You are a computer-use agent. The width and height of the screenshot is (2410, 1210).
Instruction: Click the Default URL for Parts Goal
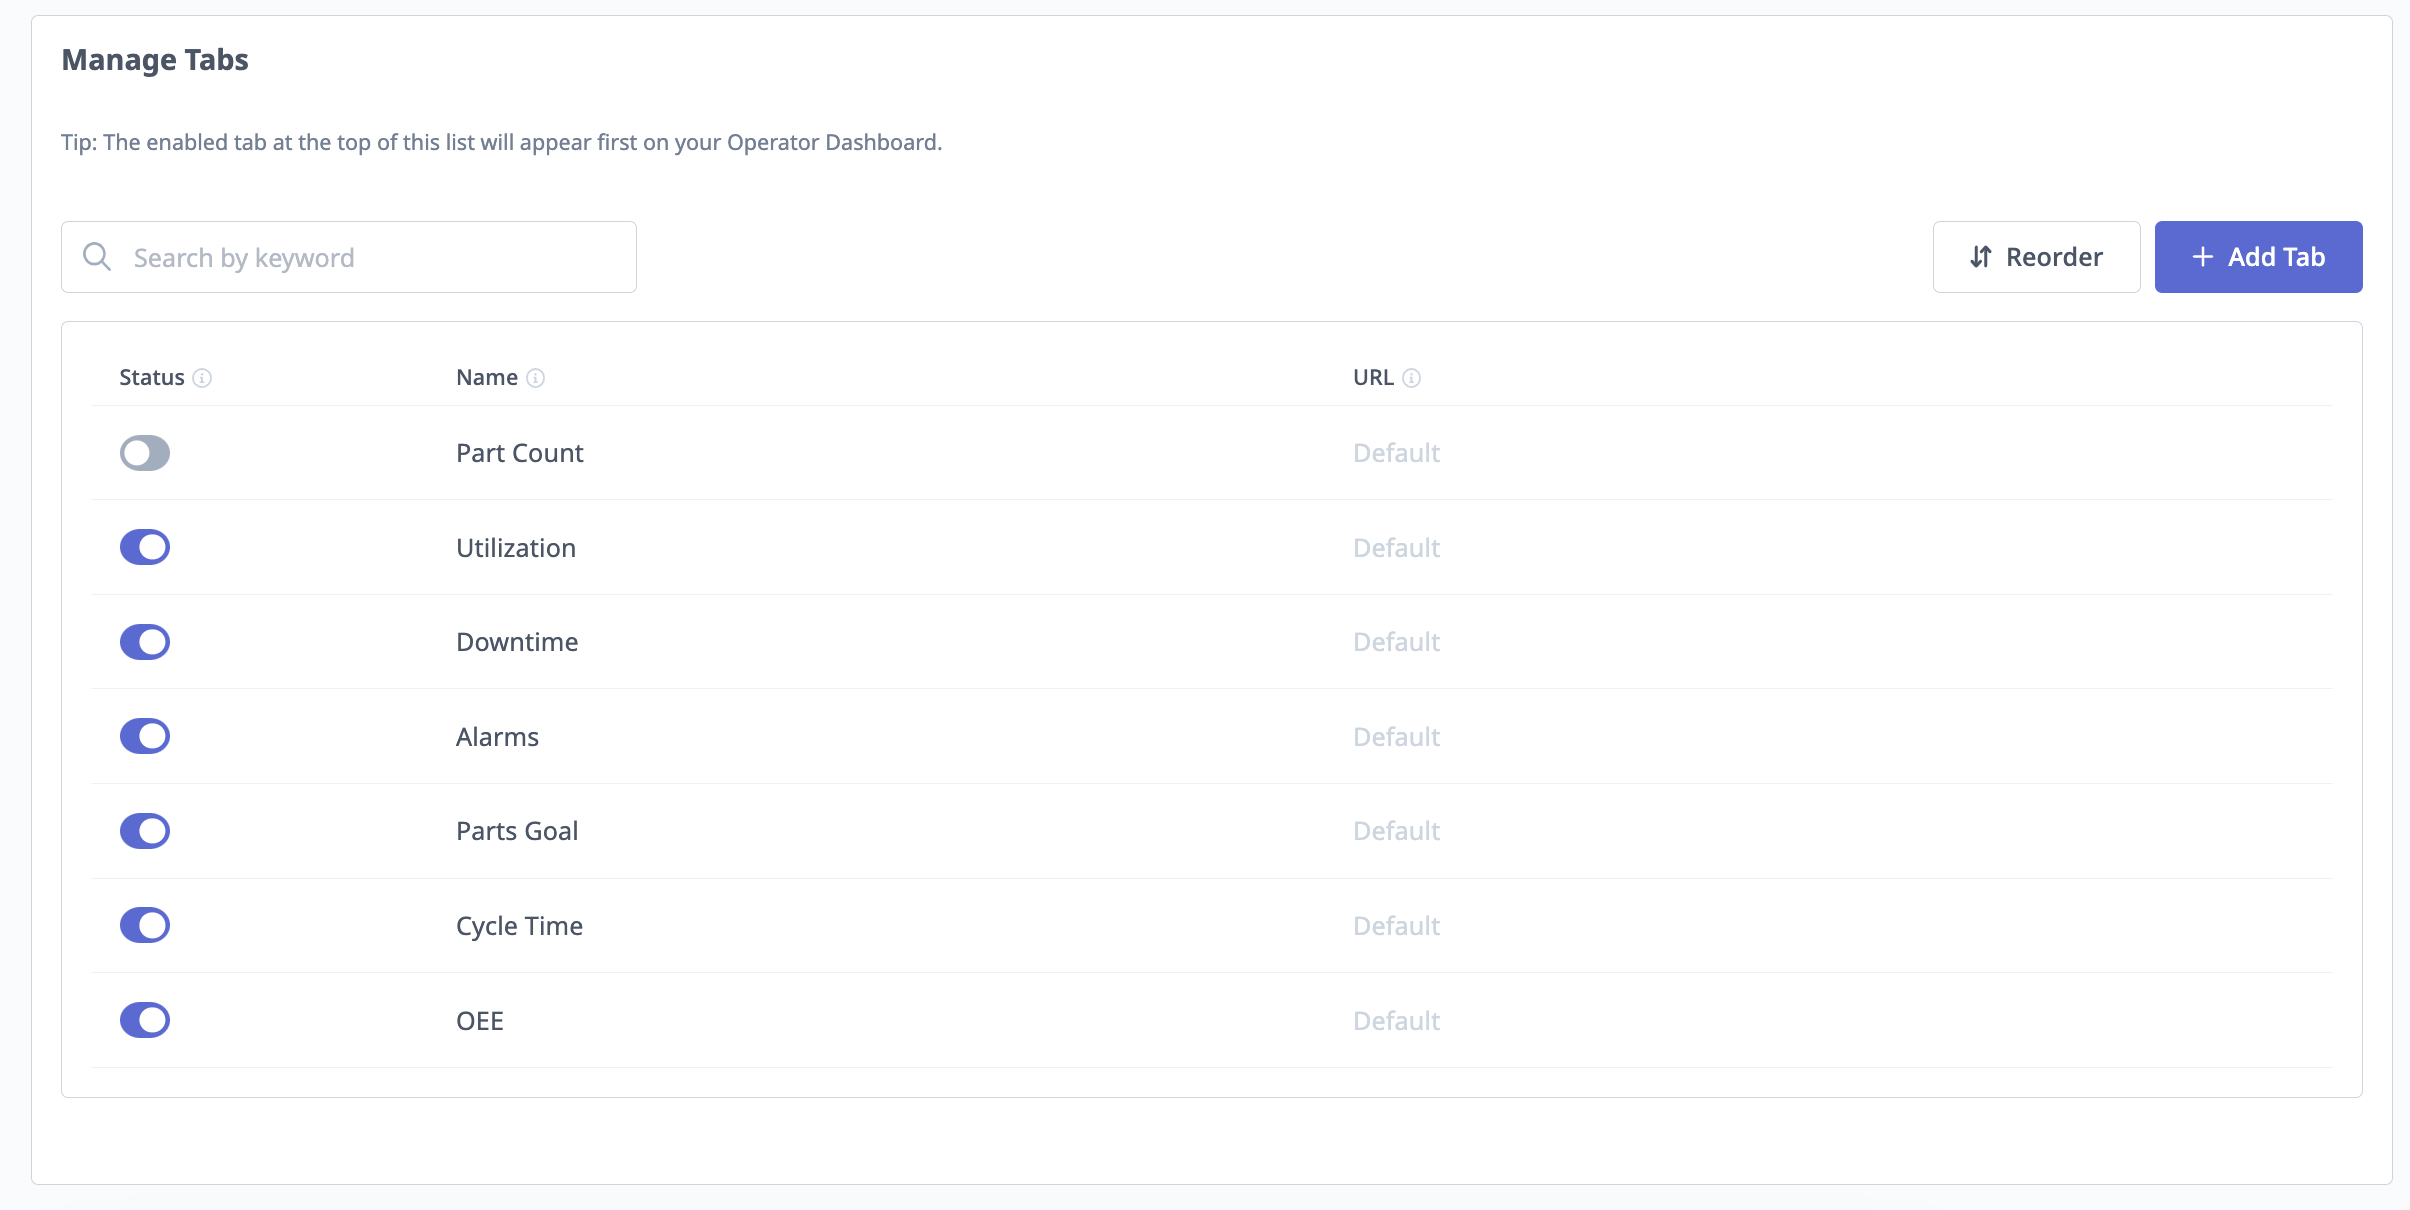[x=1396, y=831]
